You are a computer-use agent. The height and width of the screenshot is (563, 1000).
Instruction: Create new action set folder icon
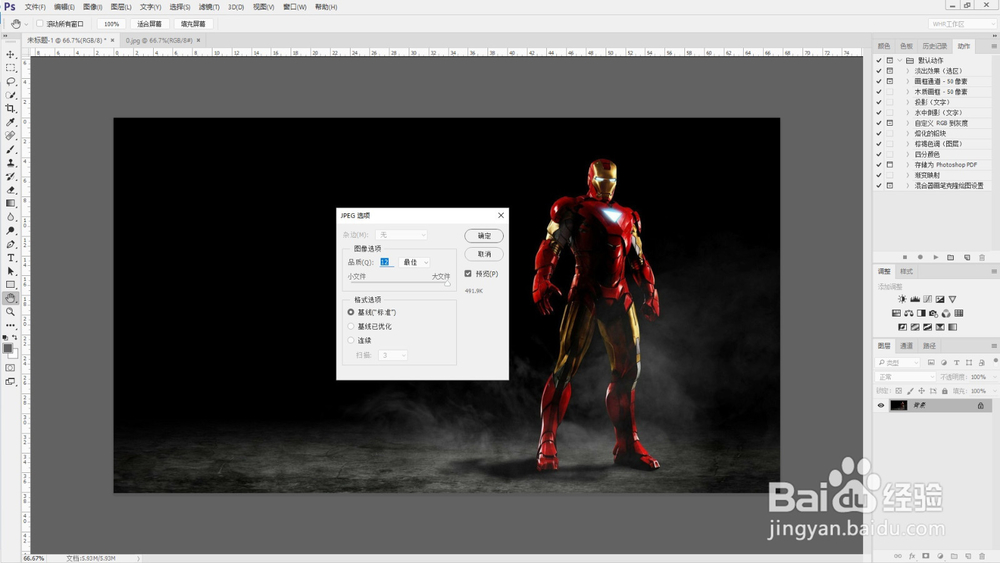tap(951, 257)
